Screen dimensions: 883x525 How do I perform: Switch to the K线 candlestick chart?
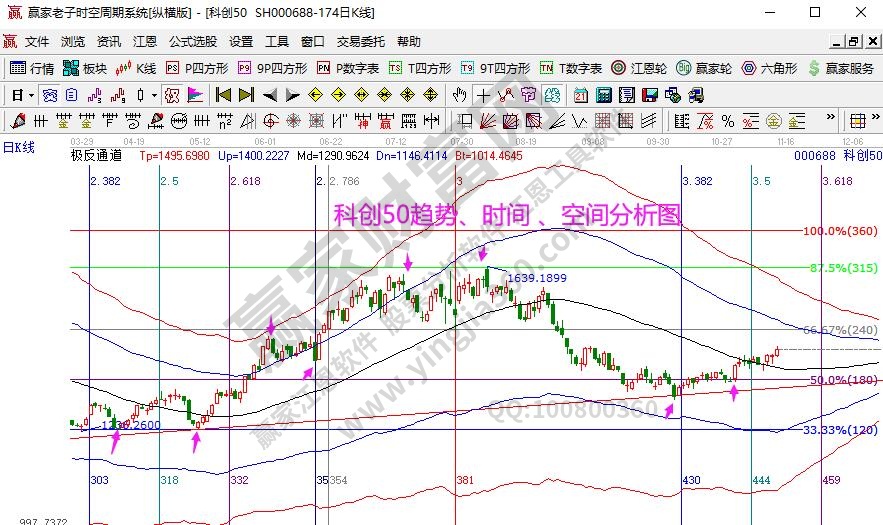click(x=136, y=69)
